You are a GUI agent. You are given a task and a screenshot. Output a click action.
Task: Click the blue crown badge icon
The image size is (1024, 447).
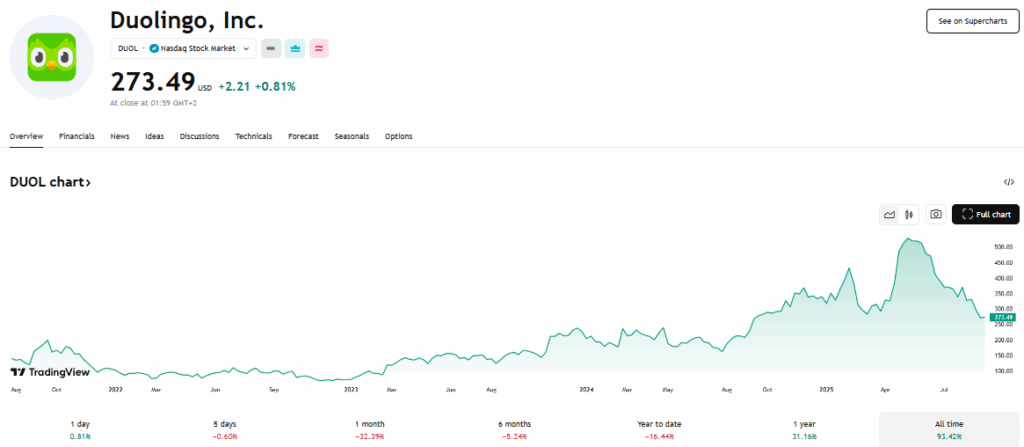click(x=295, y=48)
